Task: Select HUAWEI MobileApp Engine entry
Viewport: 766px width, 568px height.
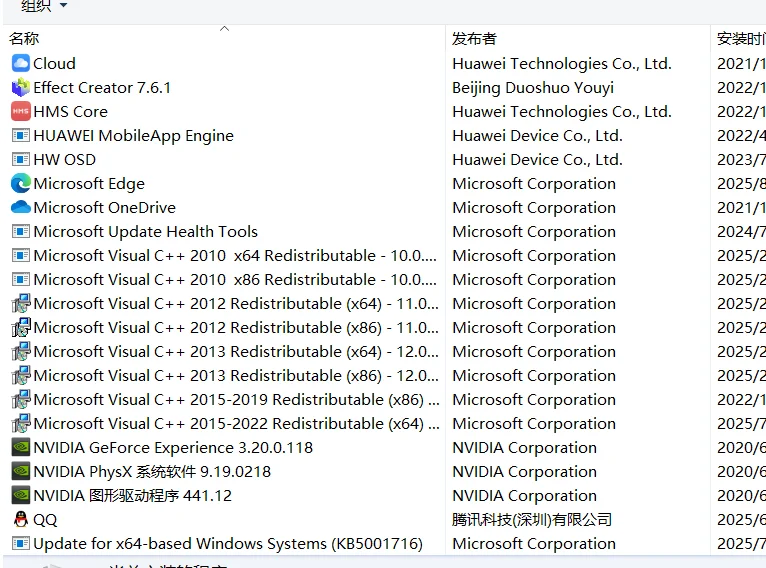Action: click(133, 135)
